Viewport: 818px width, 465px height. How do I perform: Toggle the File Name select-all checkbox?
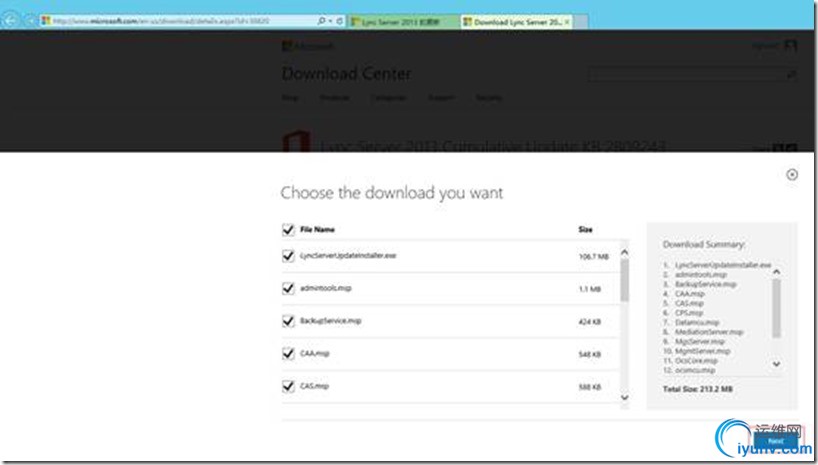pyautogui.click(x=288, y=230)
